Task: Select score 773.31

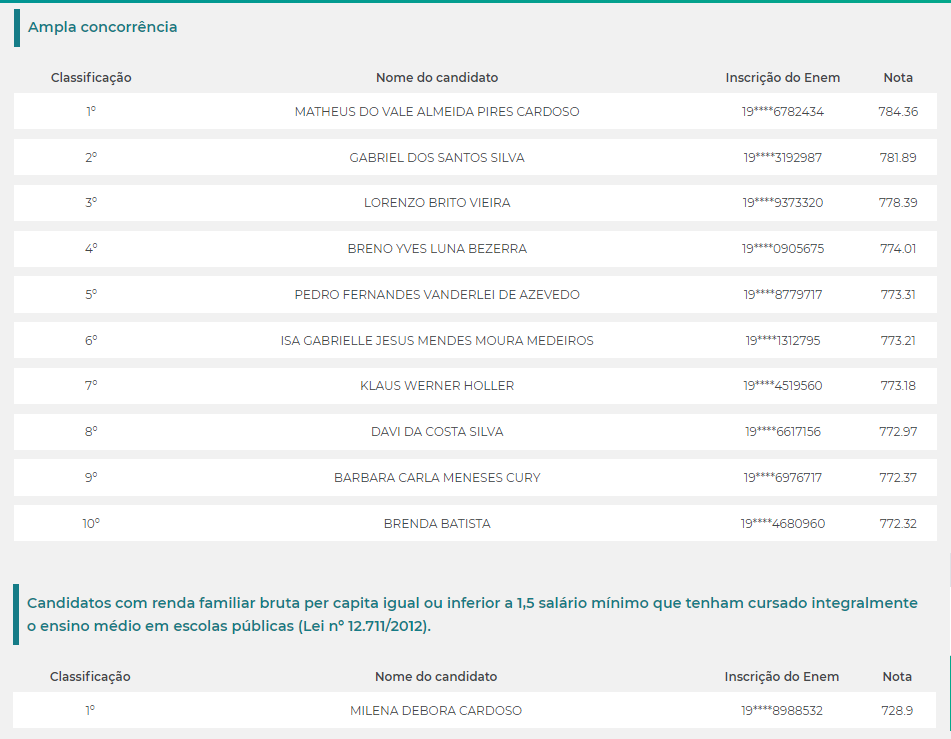Action: tap(898, 295)
